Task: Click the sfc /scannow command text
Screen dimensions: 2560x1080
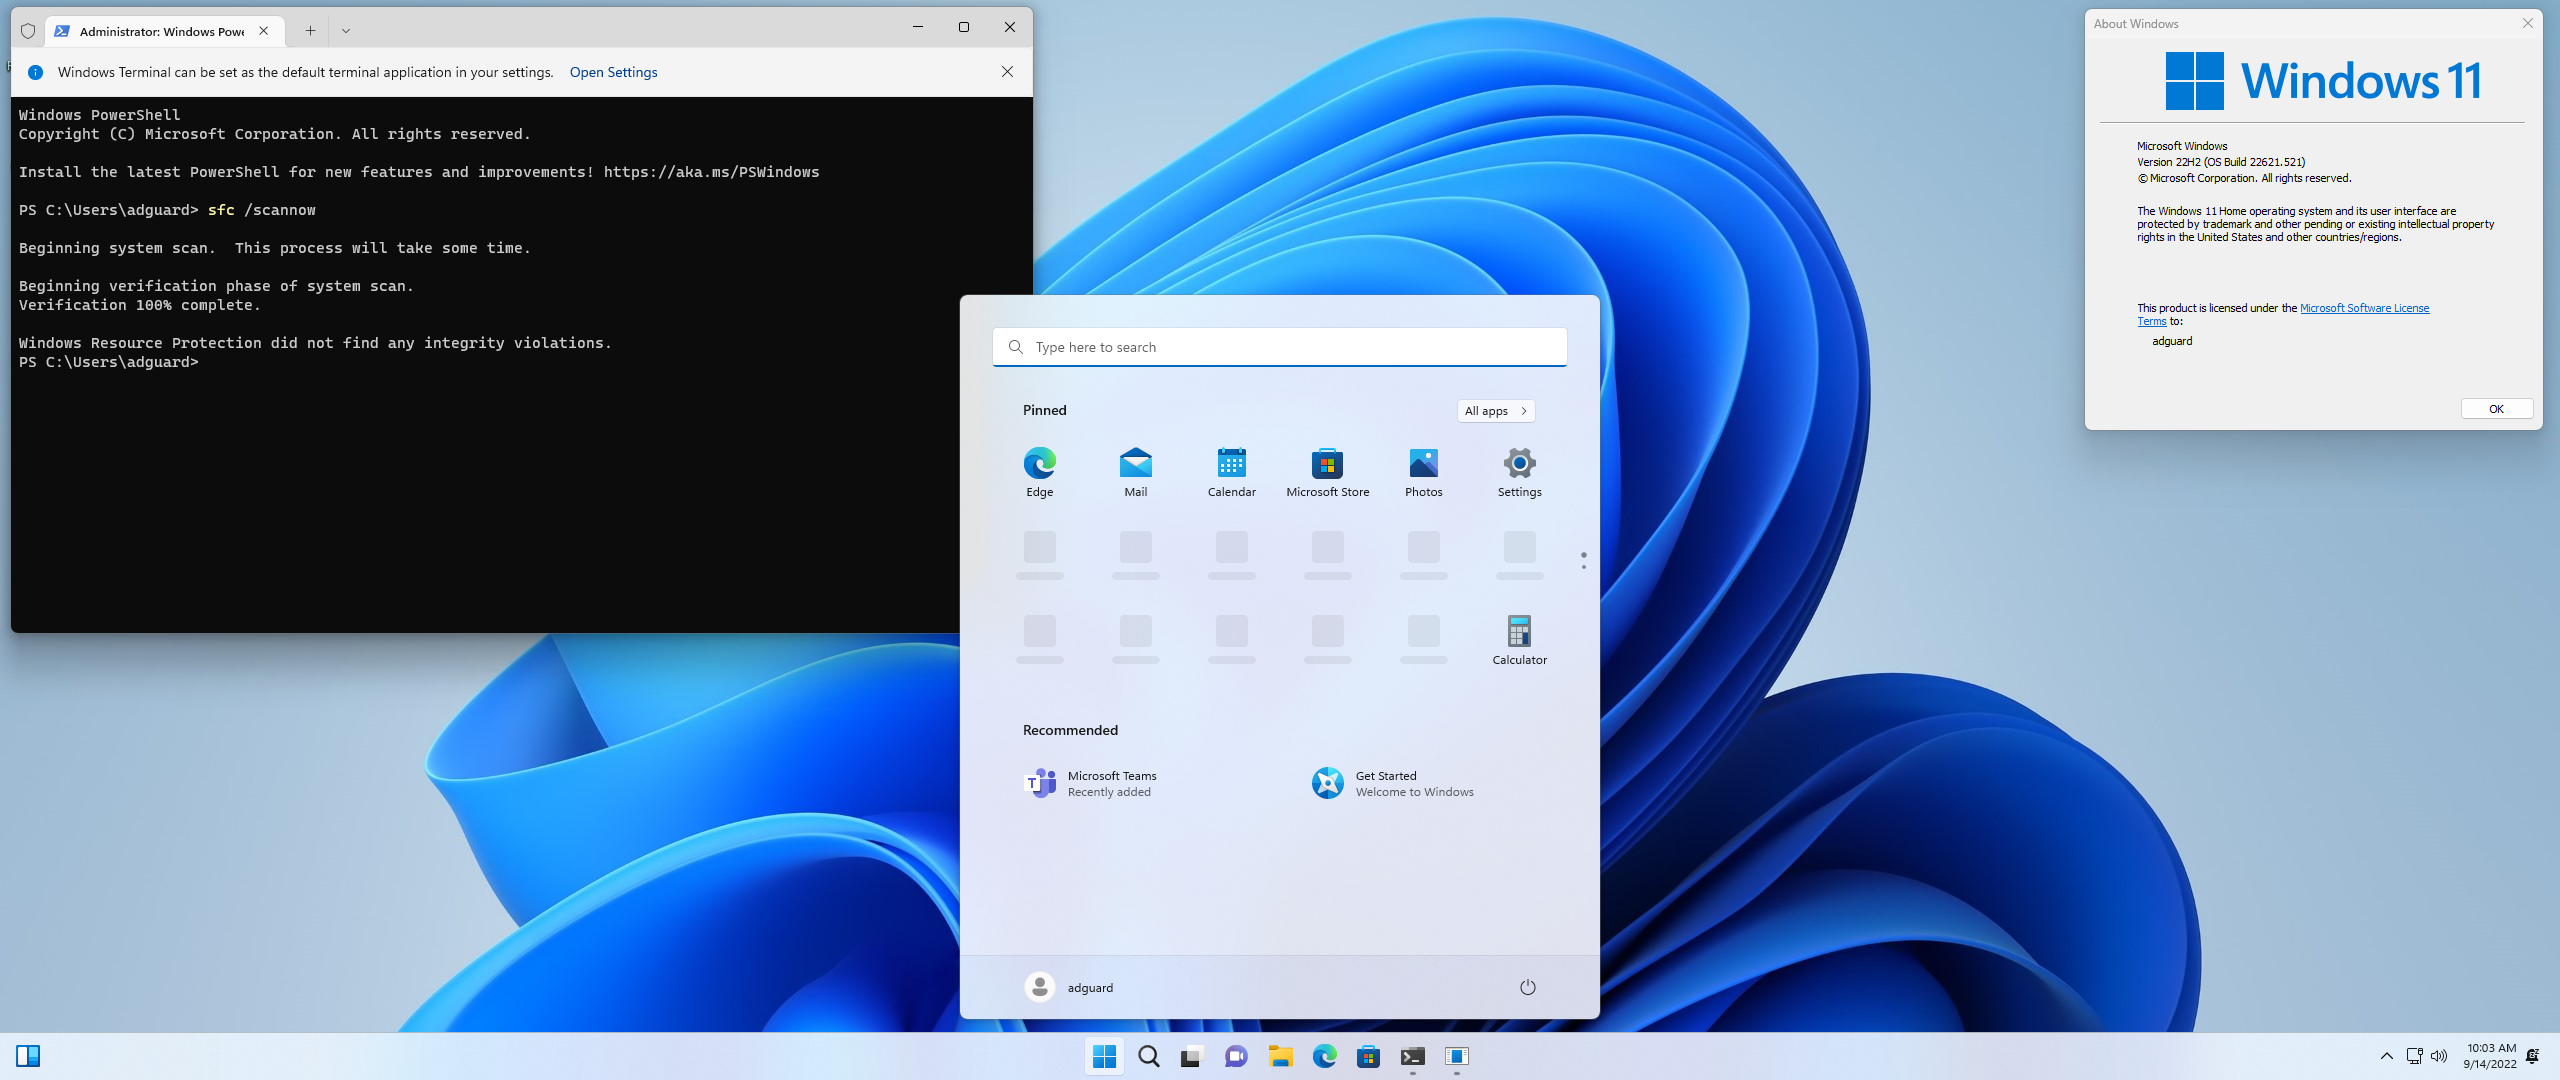Action: 261,210
